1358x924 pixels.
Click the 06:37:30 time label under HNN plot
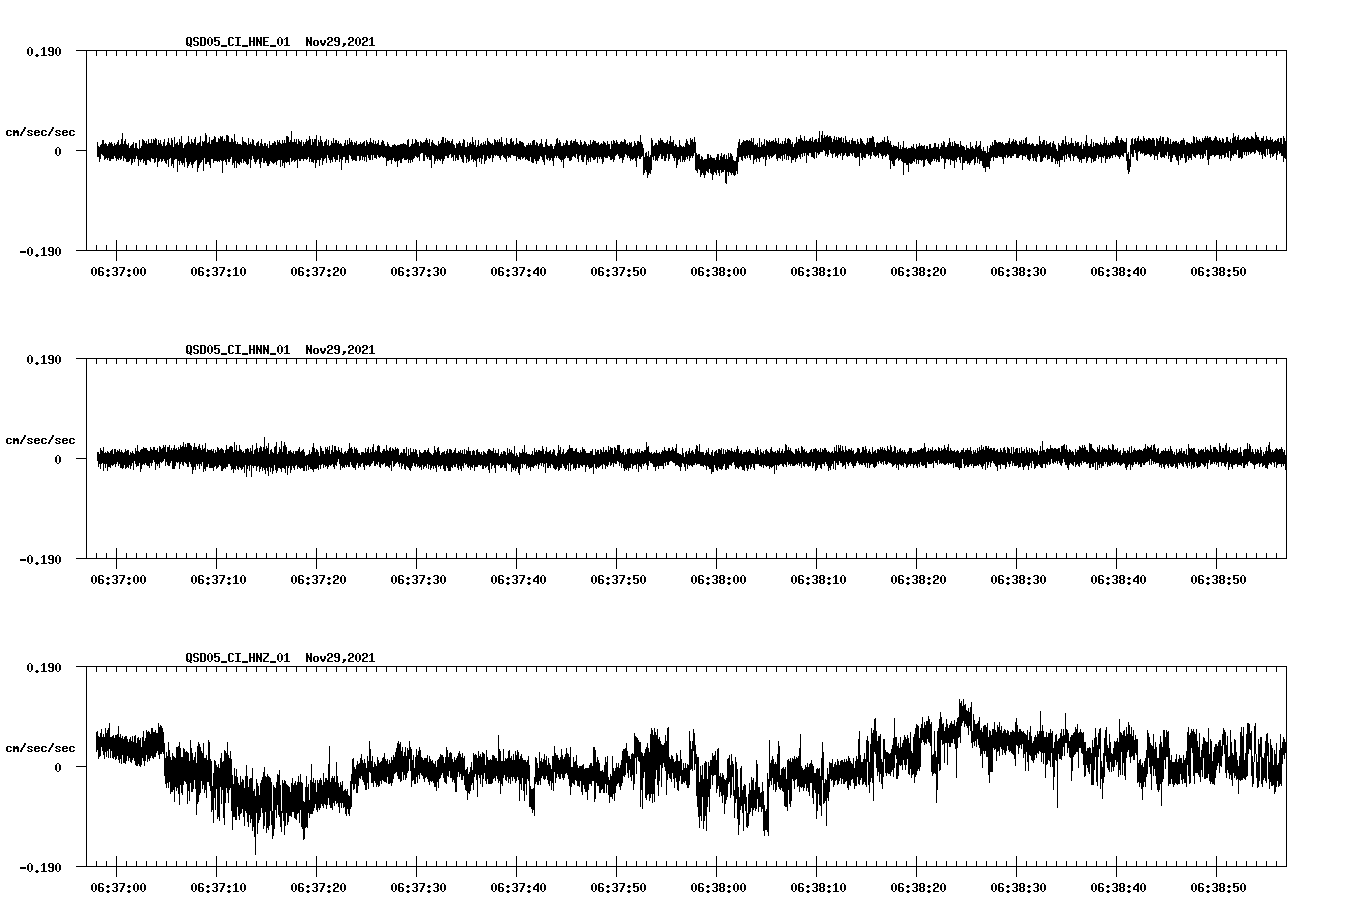(418, 580)
